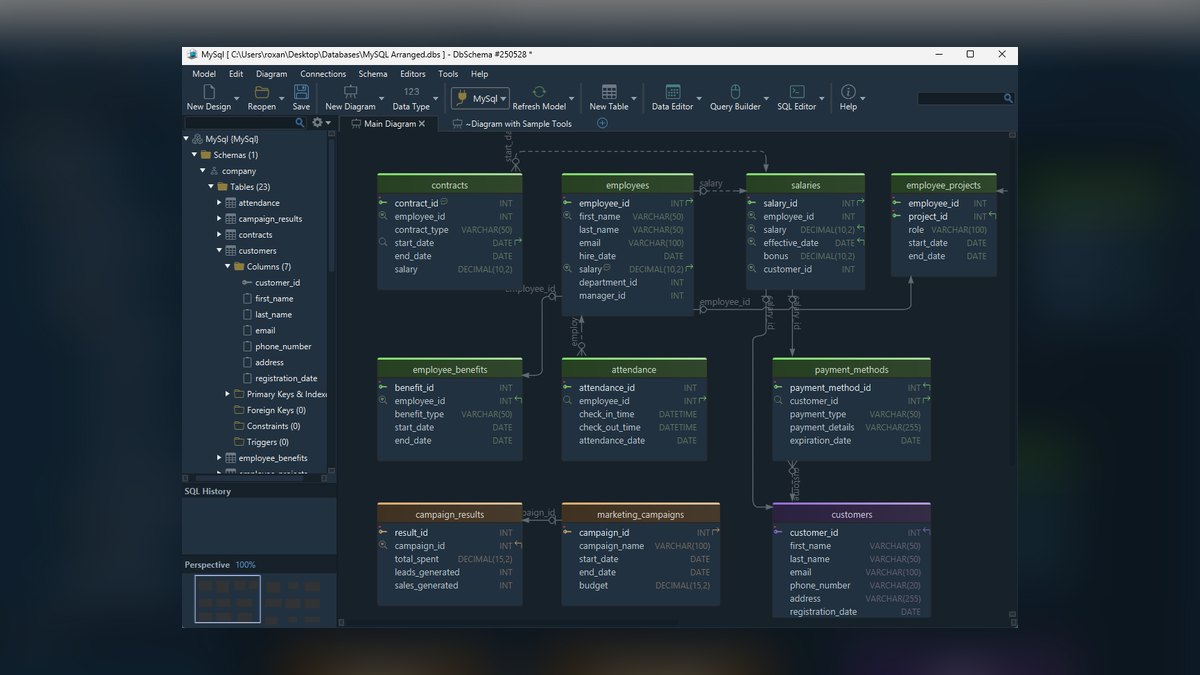The height and width of the screenshot is (675, 1200).
Task: Select phone_number in the tree
Action: point(283,347)
